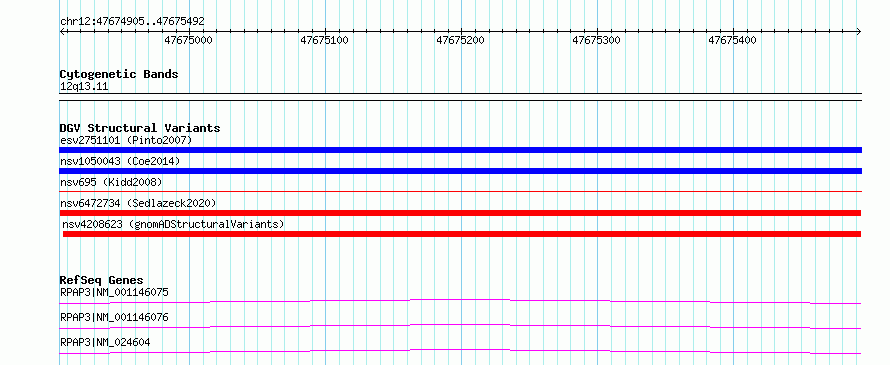This screenshot has width=890, height=365.
Task: Click the thin red line for nsv695
Action: pyautogui.click(x=460, y=192)
